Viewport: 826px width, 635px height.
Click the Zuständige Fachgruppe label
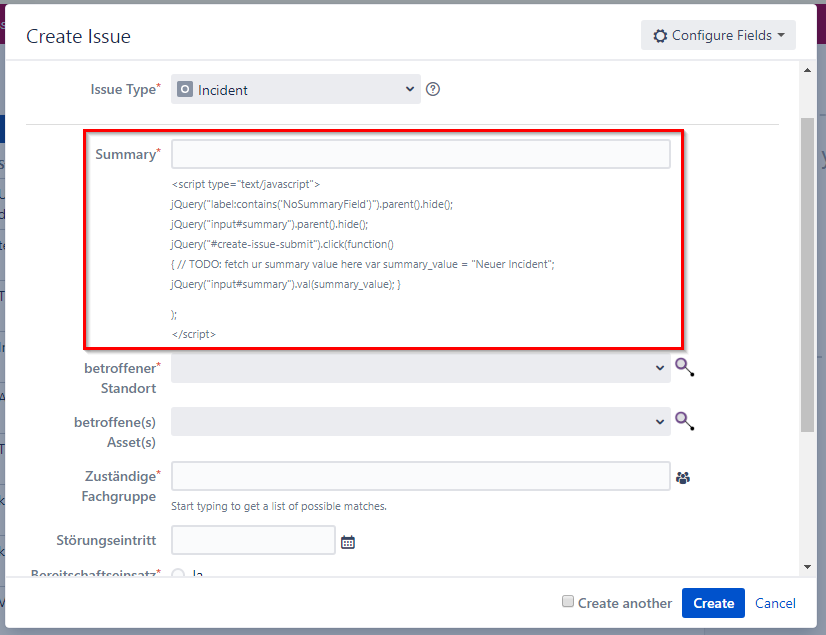coord(121,486)
